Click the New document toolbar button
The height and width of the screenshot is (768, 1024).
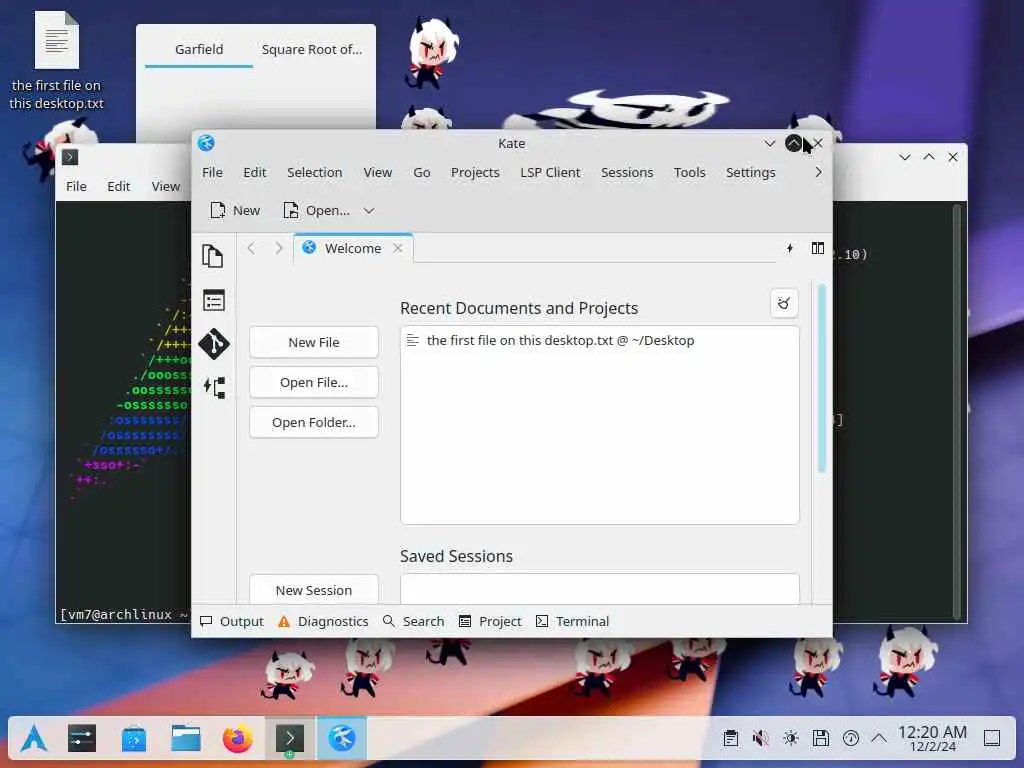[235, 210]
